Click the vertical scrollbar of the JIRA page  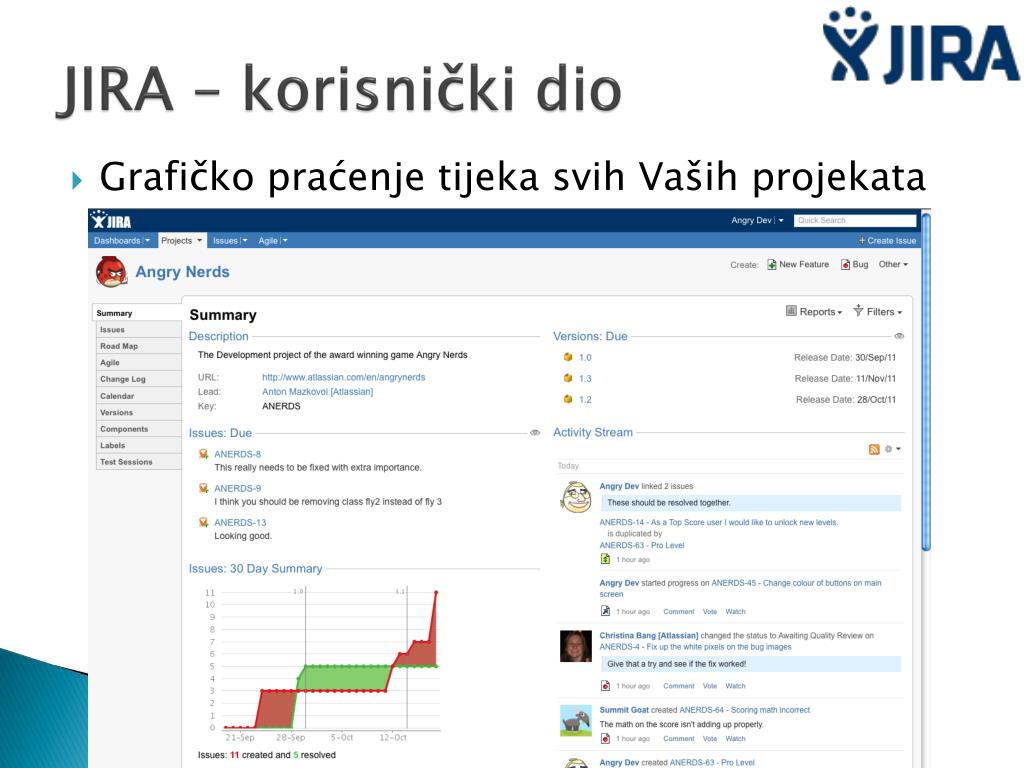click(925, 383)
